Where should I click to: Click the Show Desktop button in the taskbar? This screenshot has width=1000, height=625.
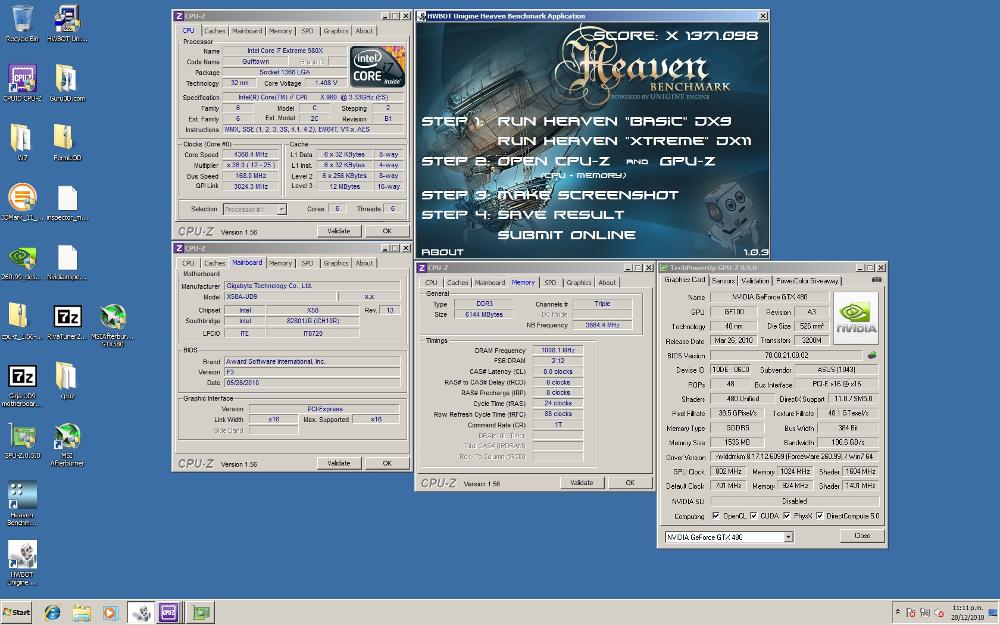click(x=994, y=612)
